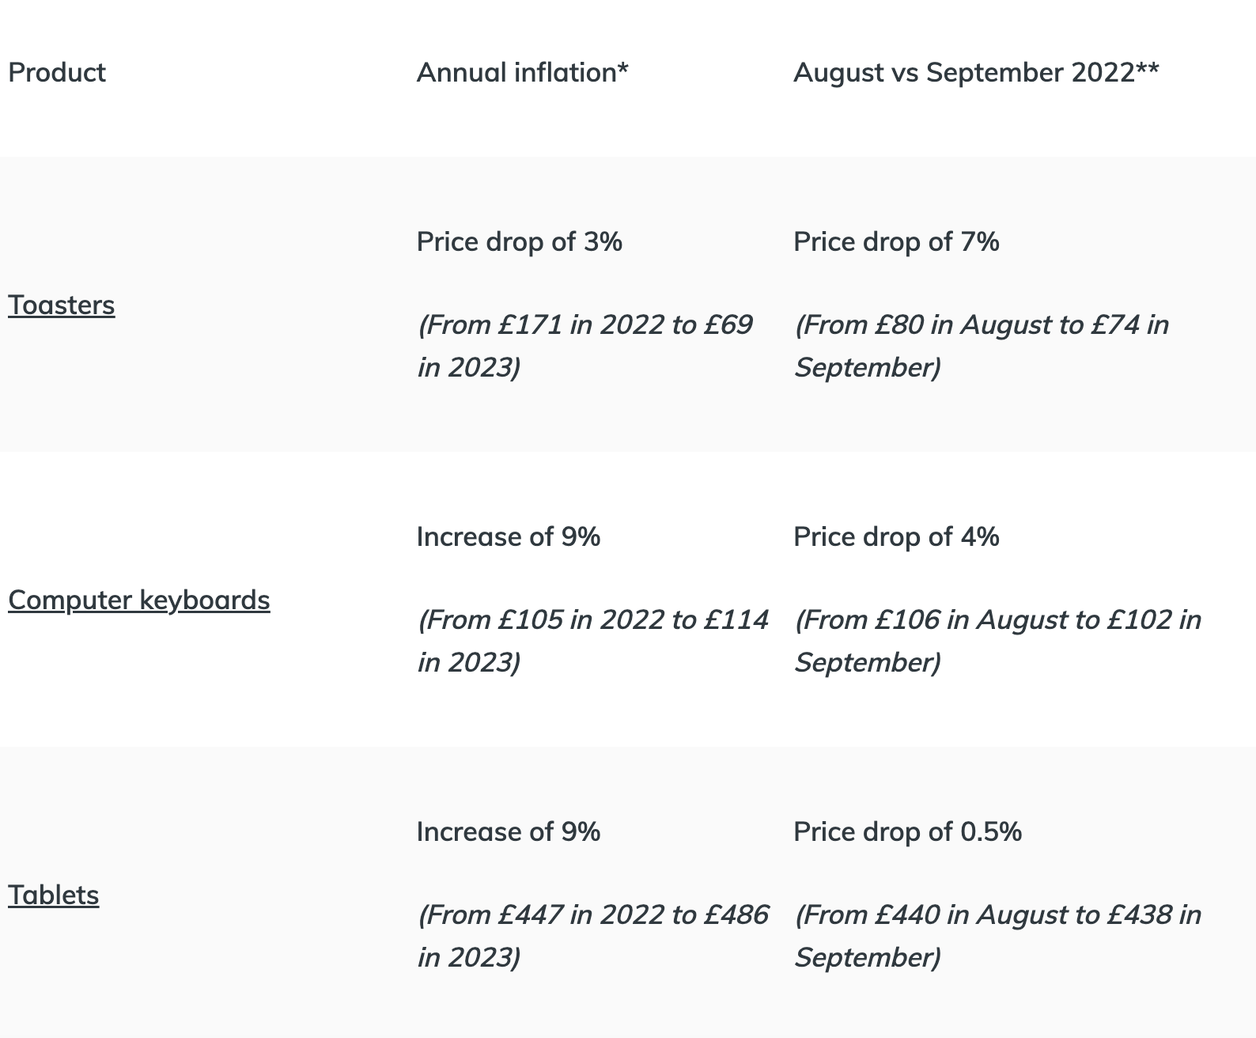Open the Computer keyboards link
The width and height of the screenshot is (1256, 1038).
[x=139, y=600]
